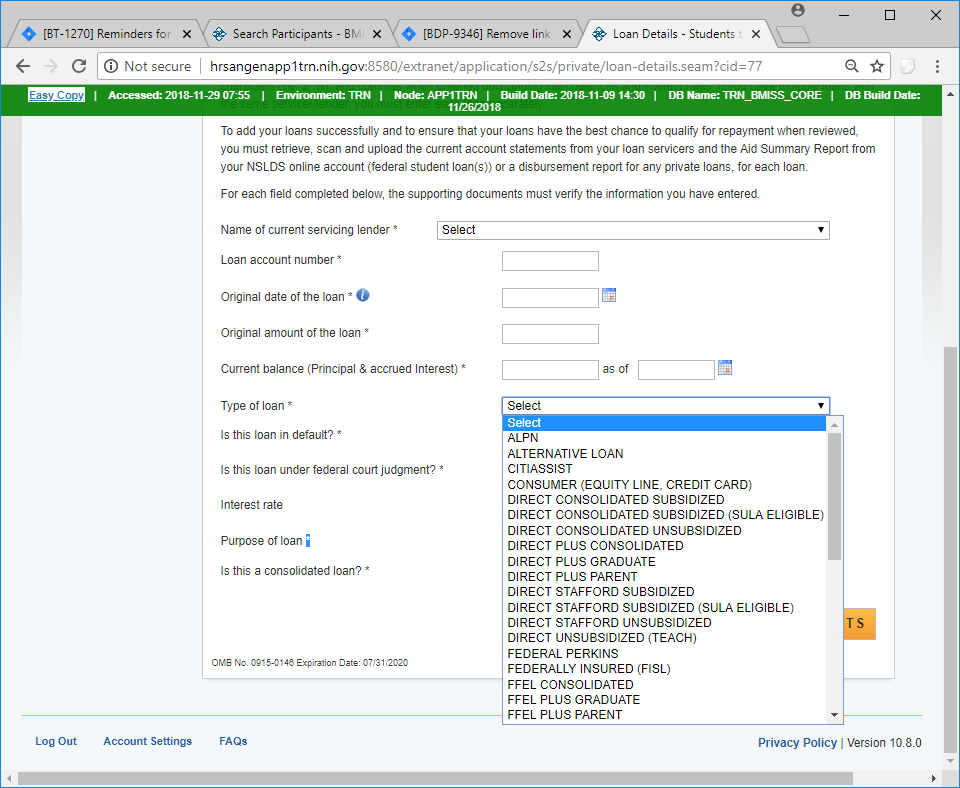Choose FEDERALLY INSURED (FISL)
960x788 pixels.
[x=664, y=669]
